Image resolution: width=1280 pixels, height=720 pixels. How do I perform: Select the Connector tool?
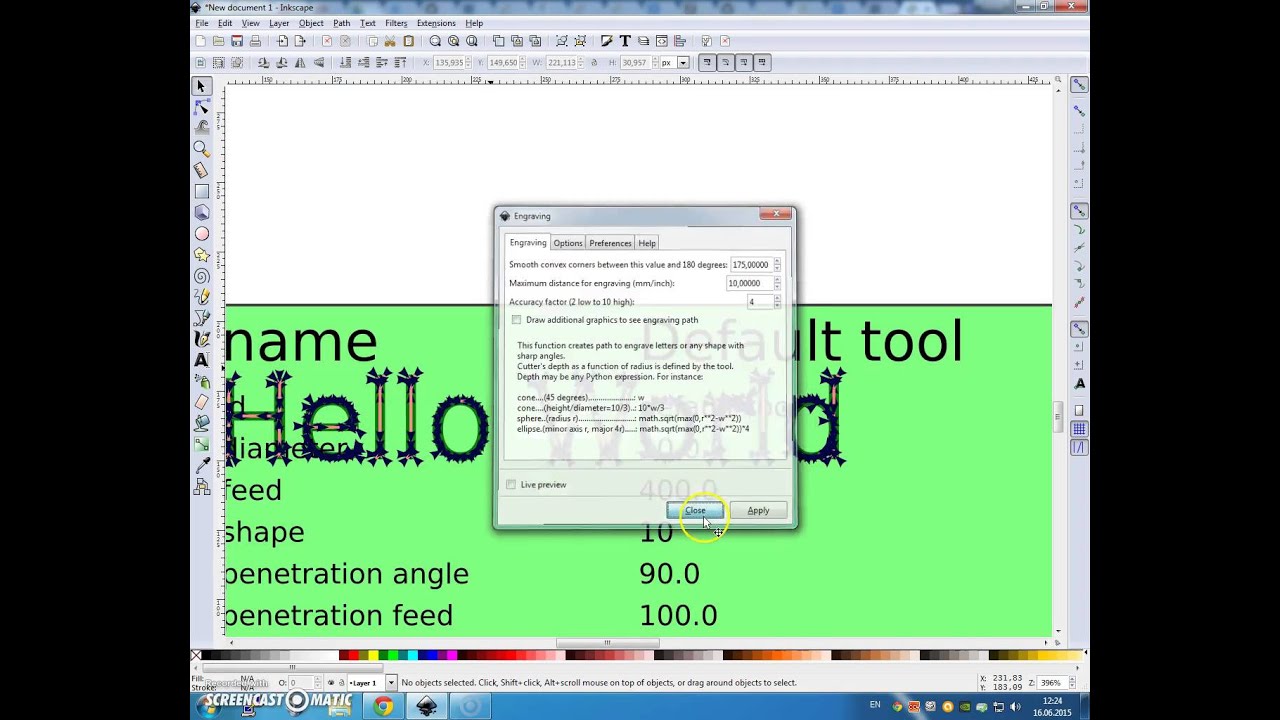click(201, 487)
